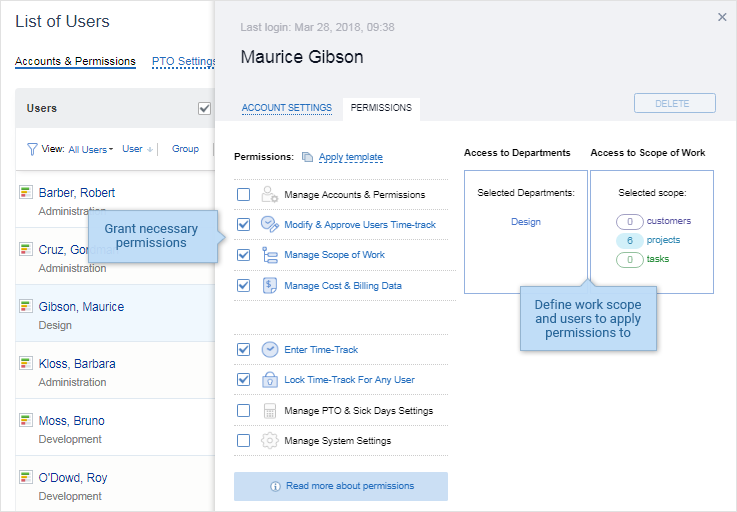
Task: Sort list by the User column
Action: pos(137,149)
